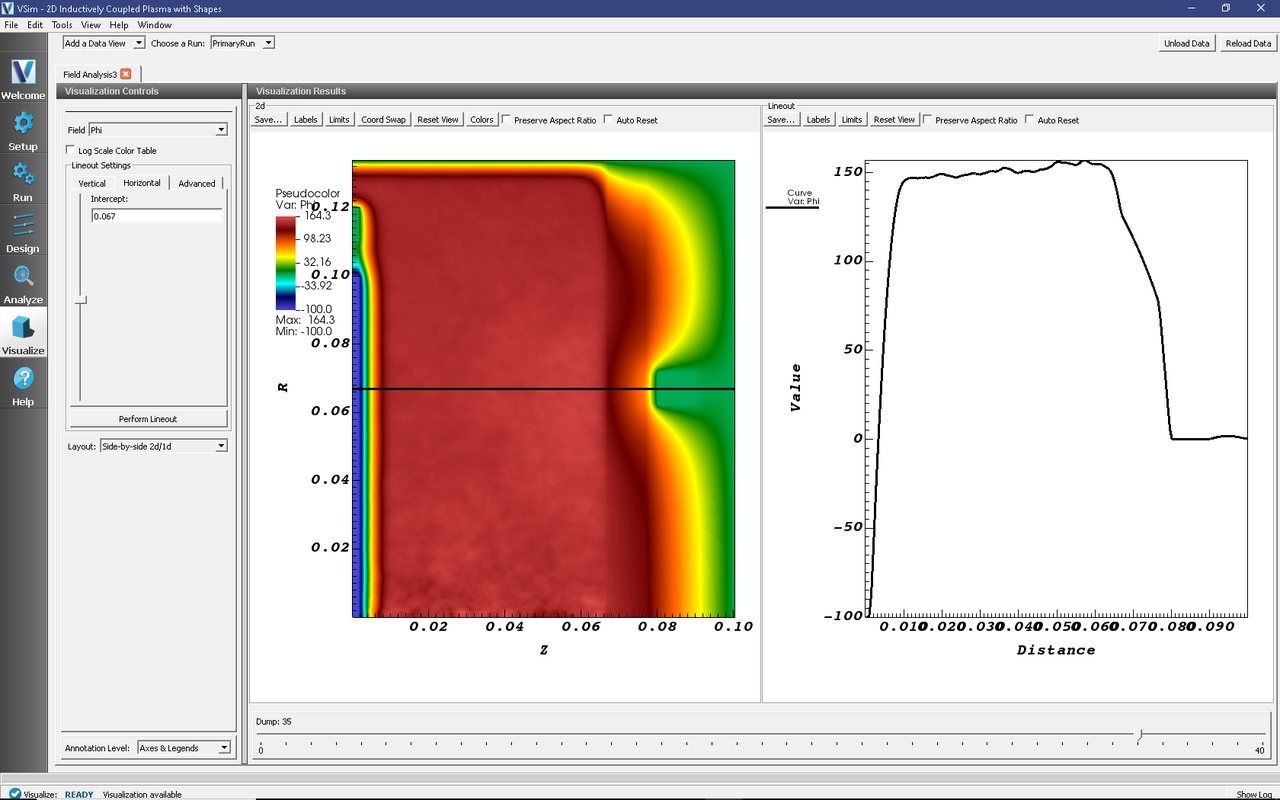Viewport: 1280px width, 800px height.
Task: Open the File menu
Action: (11, 25)
